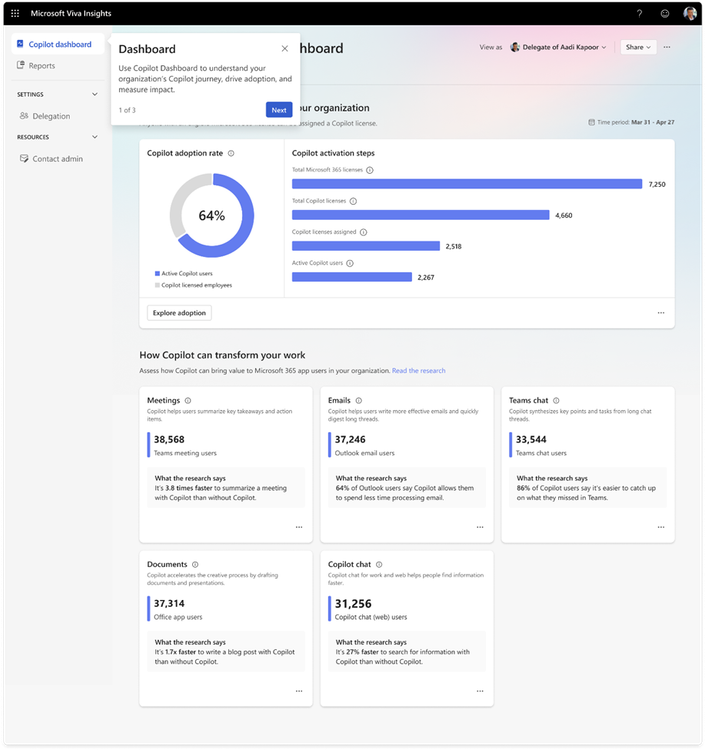
Task: Open the app launcher waffle icon
Action: (x=15, y=13)
